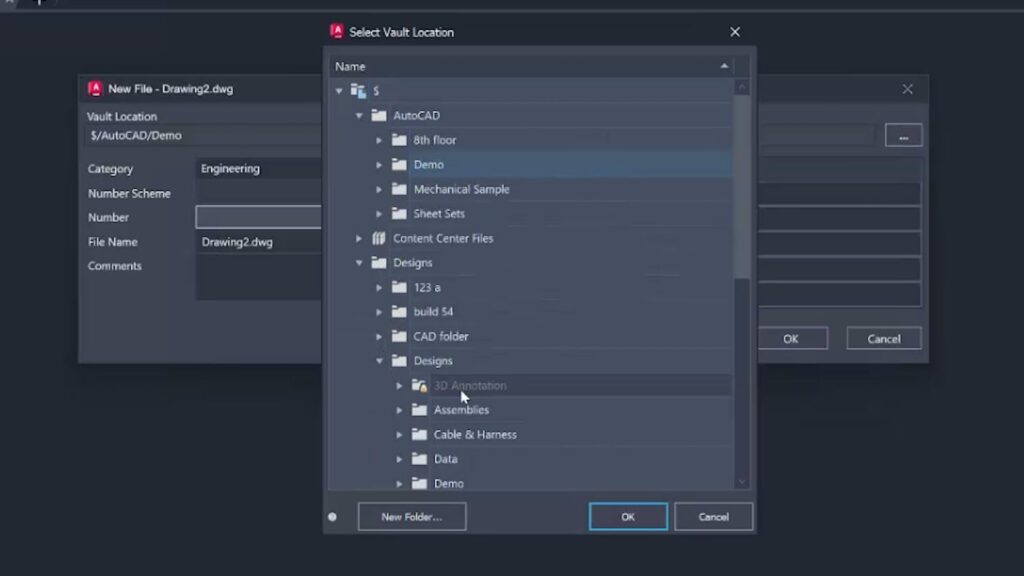1024x576 pixels.
Task: Click the folder tree vertical scrollbar thumb
Action: click(x=741, y=187)
